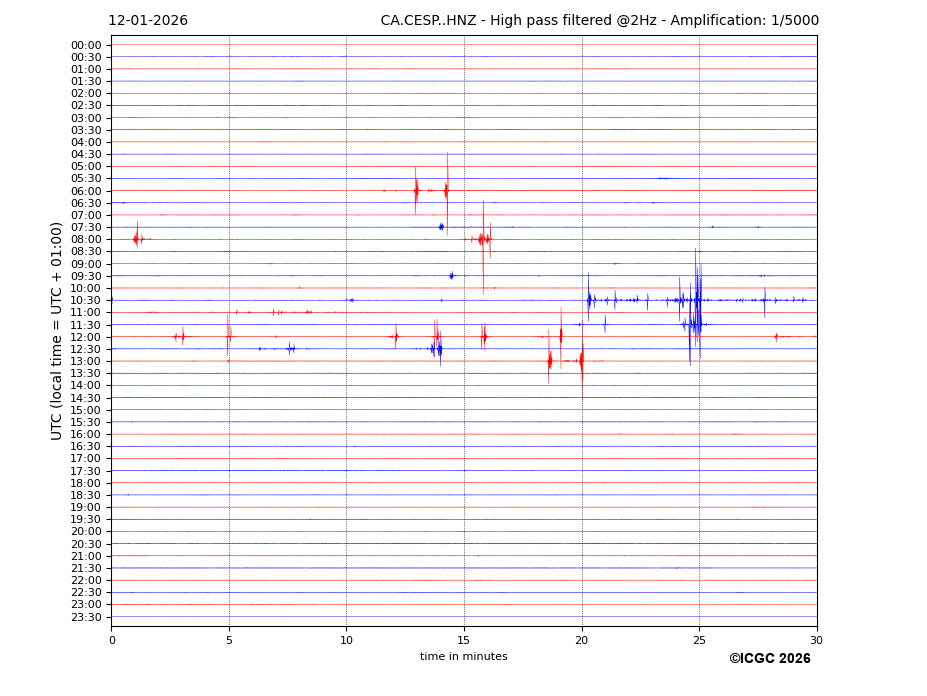Click the date label 12-01-2026
This screenshot has width=927, height=696.
pos(148,21)
